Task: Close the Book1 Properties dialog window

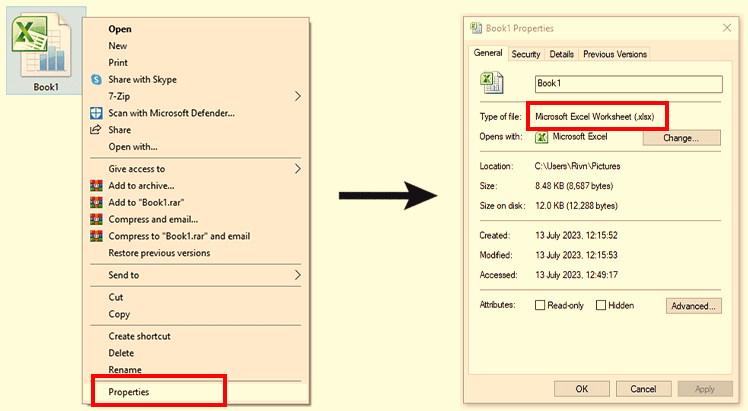Action: coord(726,28)
